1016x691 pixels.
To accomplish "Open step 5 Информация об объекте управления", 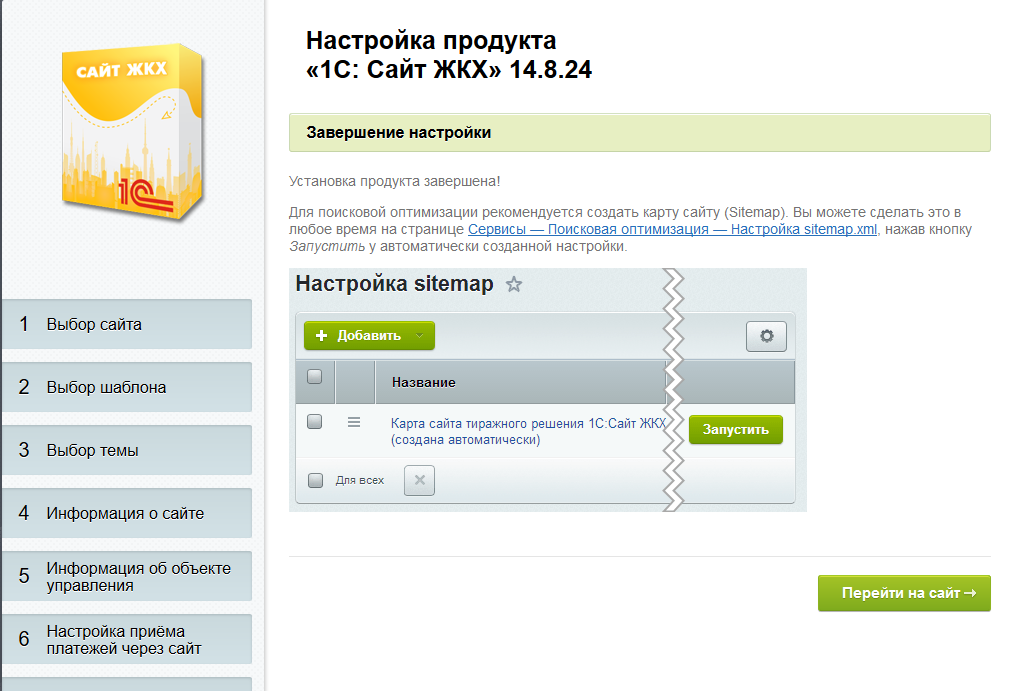I will coord(127,576).
